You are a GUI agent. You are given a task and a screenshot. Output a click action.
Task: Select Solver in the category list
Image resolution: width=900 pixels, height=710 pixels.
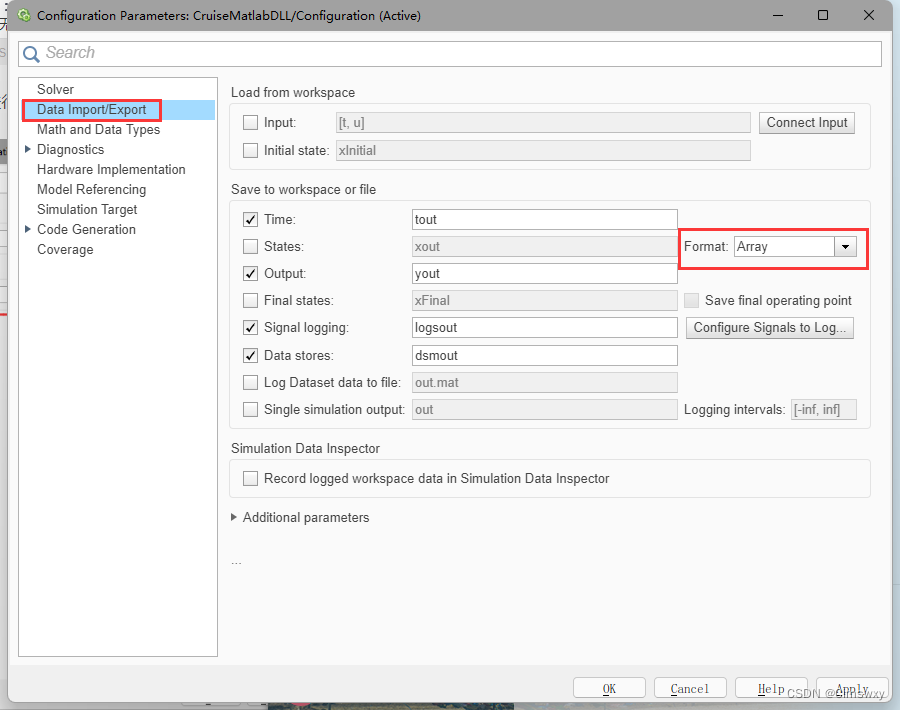[x=56, y=89]
